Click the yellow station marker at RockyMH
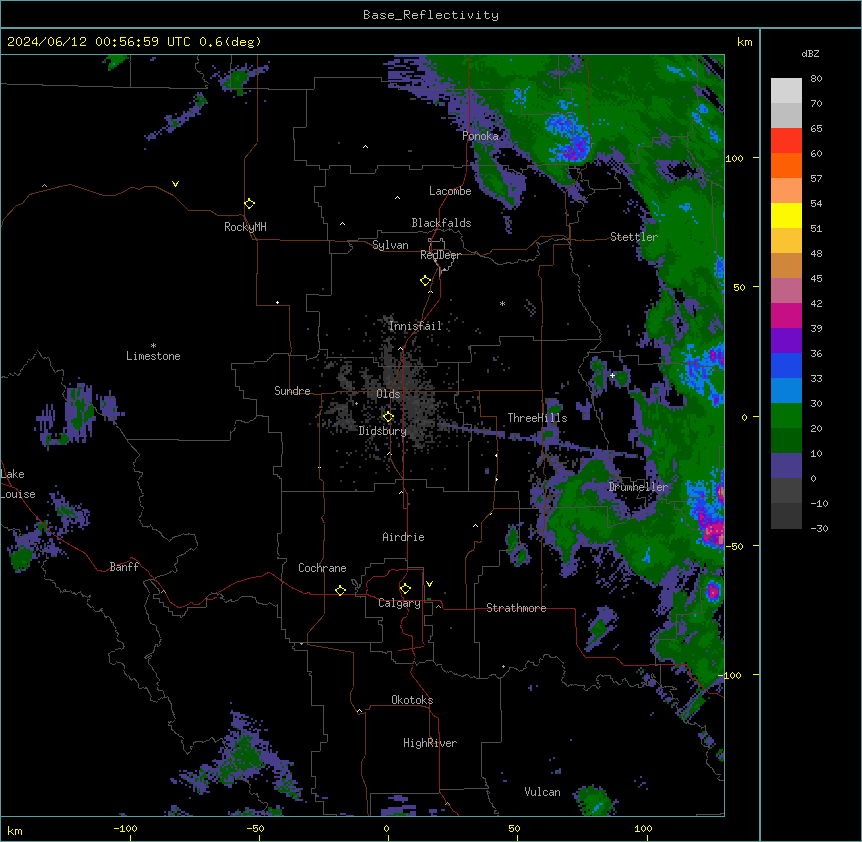 pos(250,204)
